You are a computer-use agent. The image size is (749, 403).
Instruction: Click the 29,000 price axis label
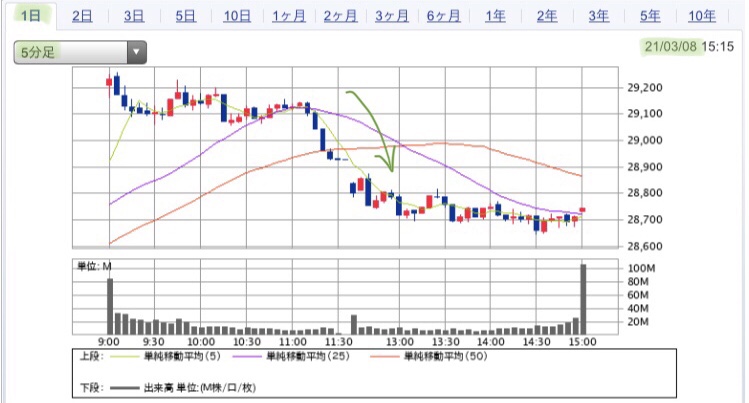(644, 140)
